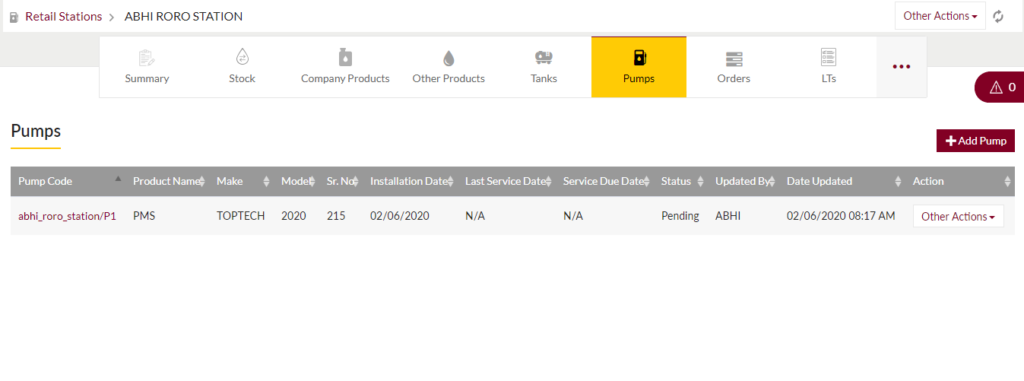Open the Summary tab icon
This screenshot has width=1024, height=381.
(147, 58)
